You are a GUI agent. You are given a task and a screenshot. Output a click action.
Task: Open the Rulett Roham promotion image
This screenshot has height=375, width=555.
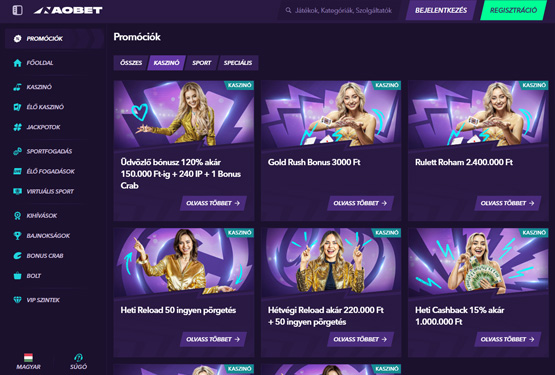(x=478, y=113)
